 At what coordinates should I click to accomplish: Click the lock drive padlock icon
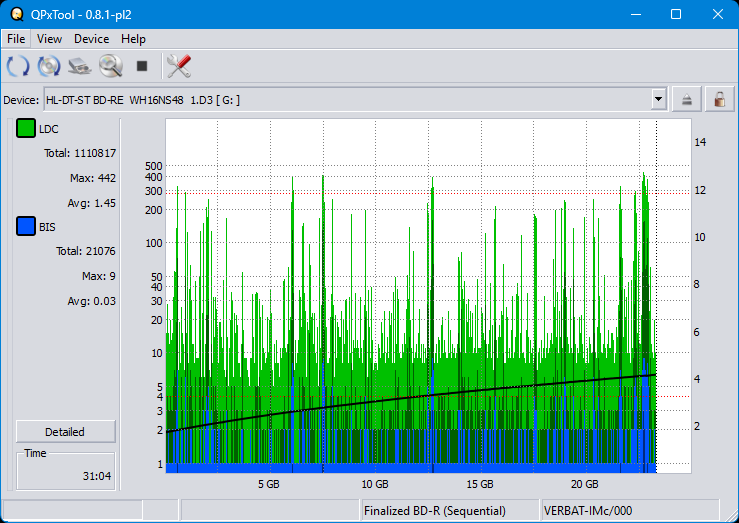pos(717,99)
